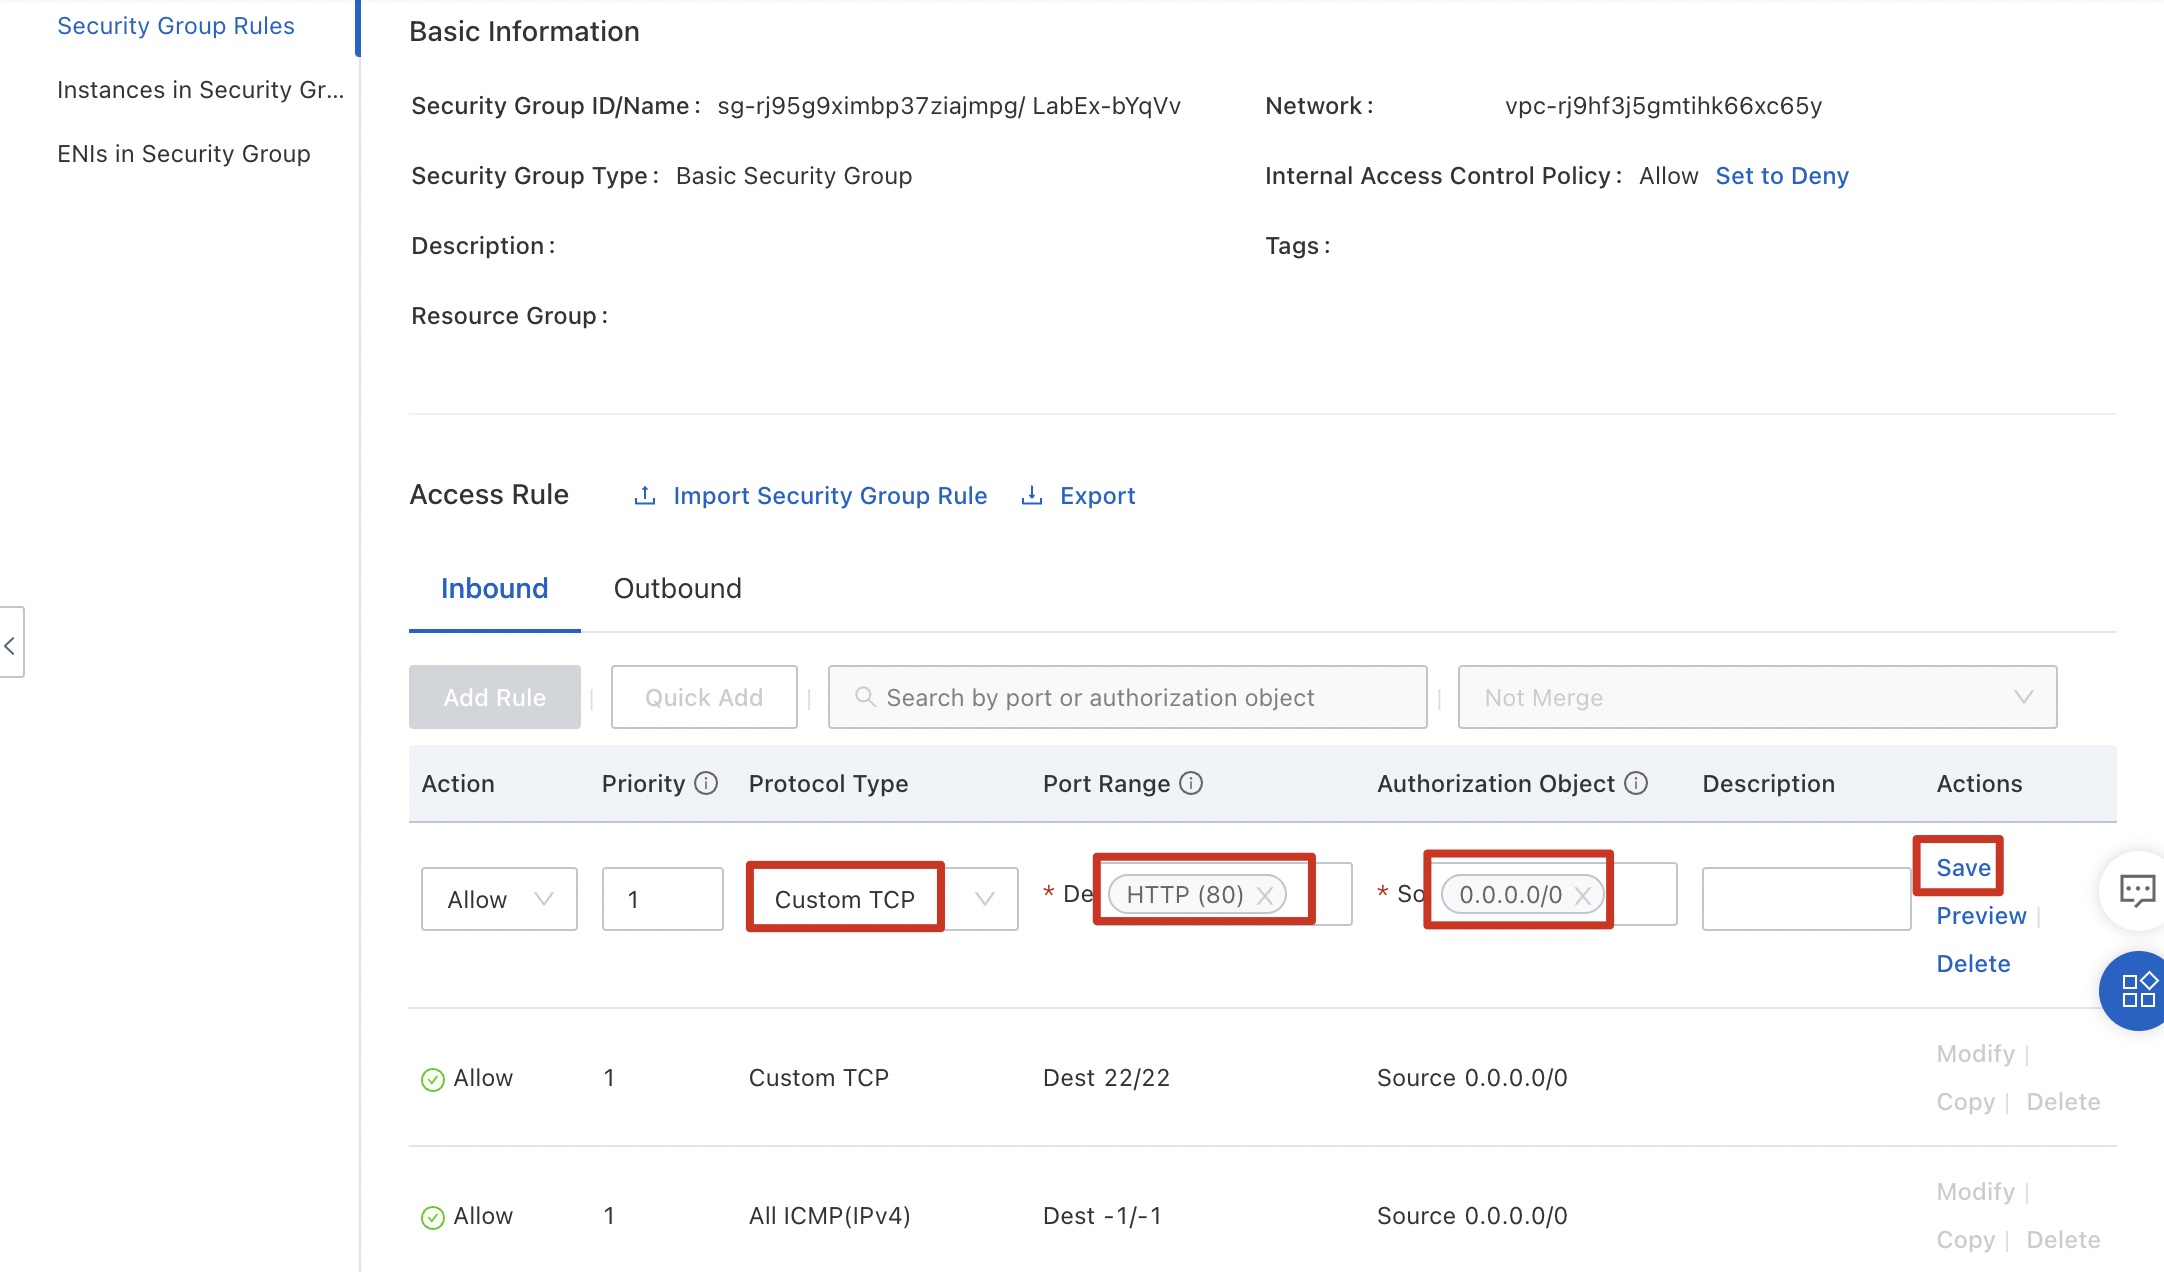Click the Add Rule button
2164x1272 pixels.
pos(495,697)
